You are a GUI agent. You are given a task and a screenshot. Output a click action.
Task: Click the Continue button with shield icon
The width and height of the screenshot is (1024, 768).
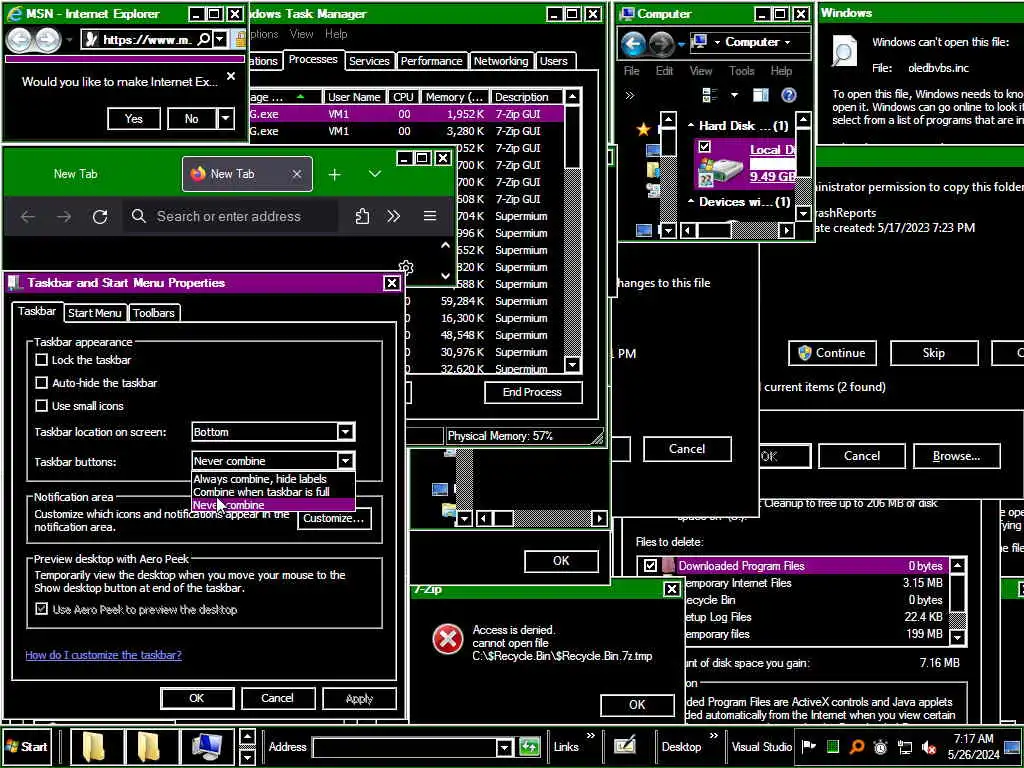(x=832, y=353)
